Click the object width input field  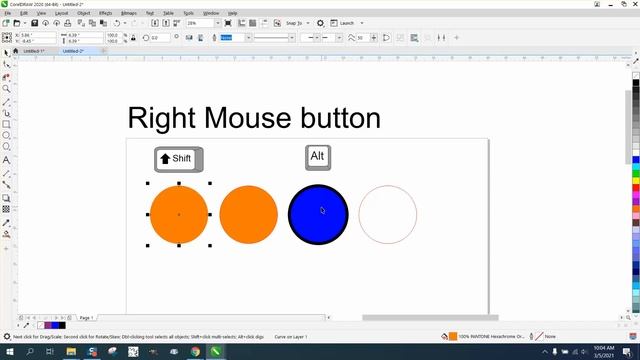pyautogui.click(x=85, y=35)
